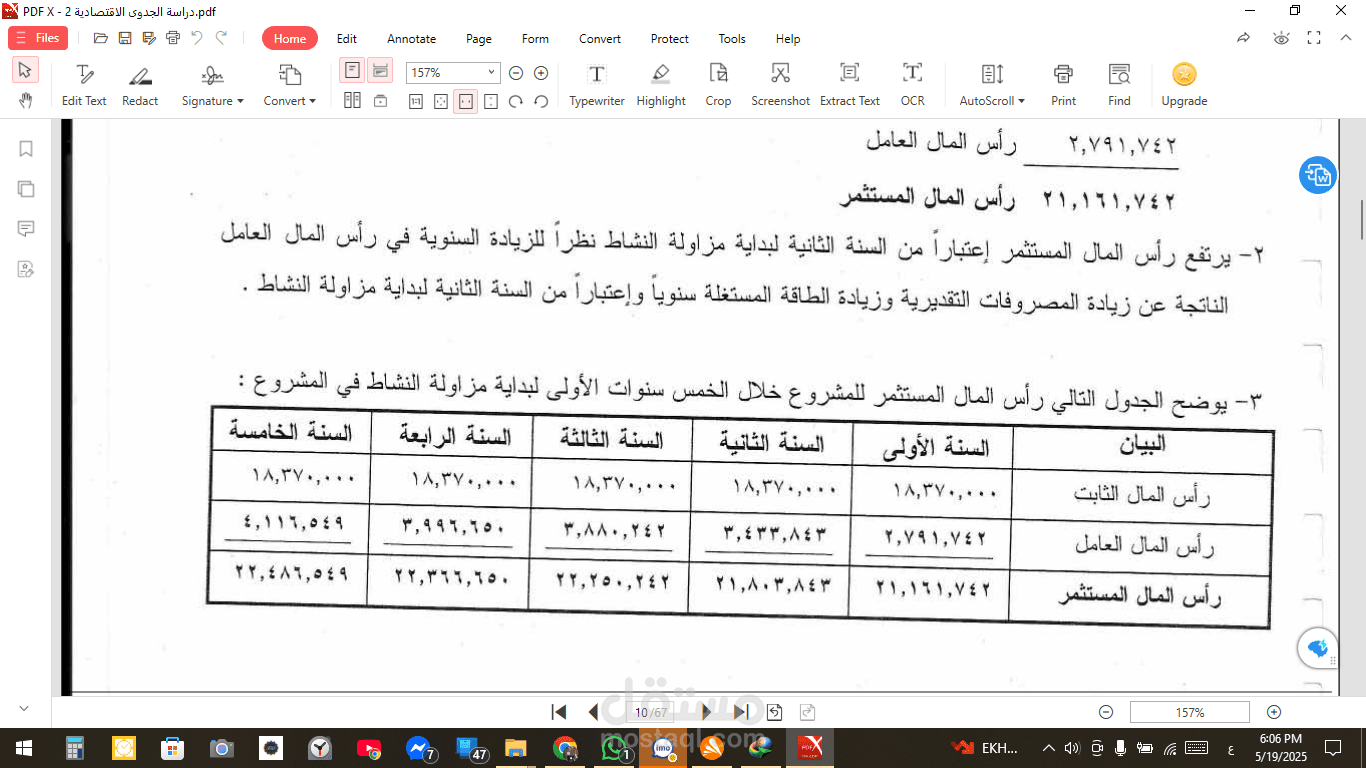The height and width of the screenshot is (768, 1366).
Task: Redo the last undone action
Action: 221,38
